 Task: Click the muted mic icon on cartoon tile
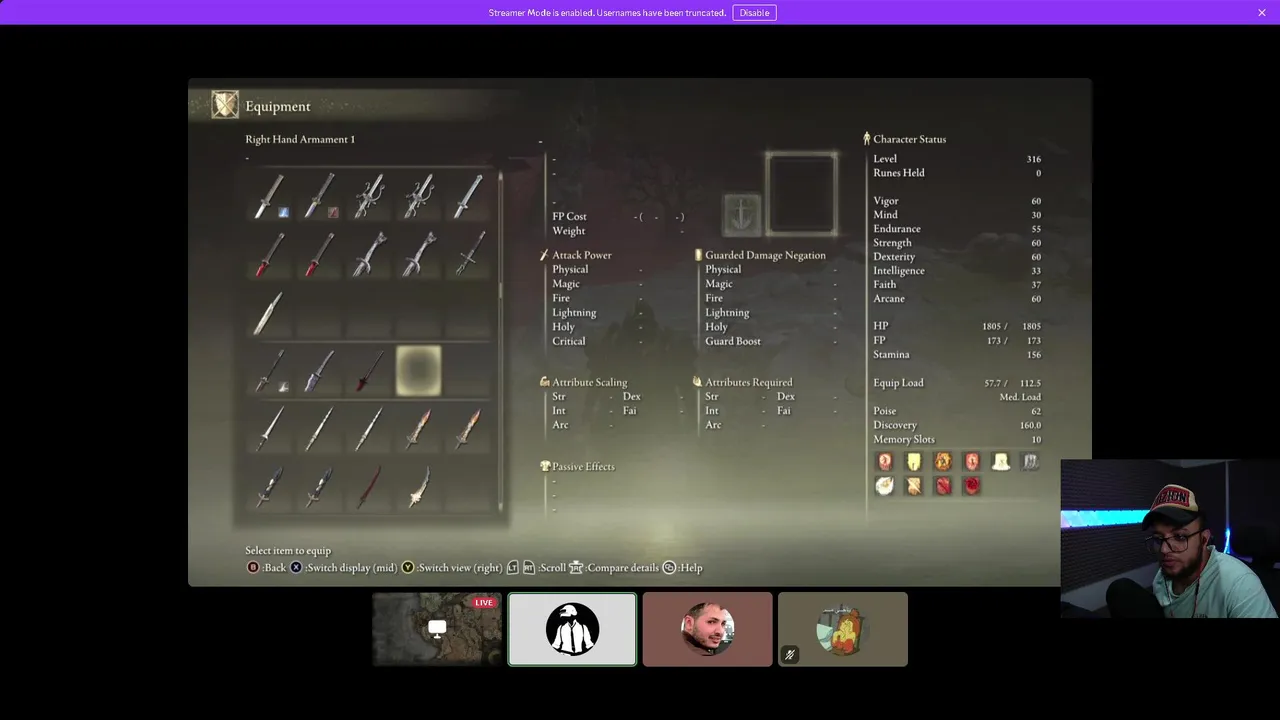(x=789, y=655)
